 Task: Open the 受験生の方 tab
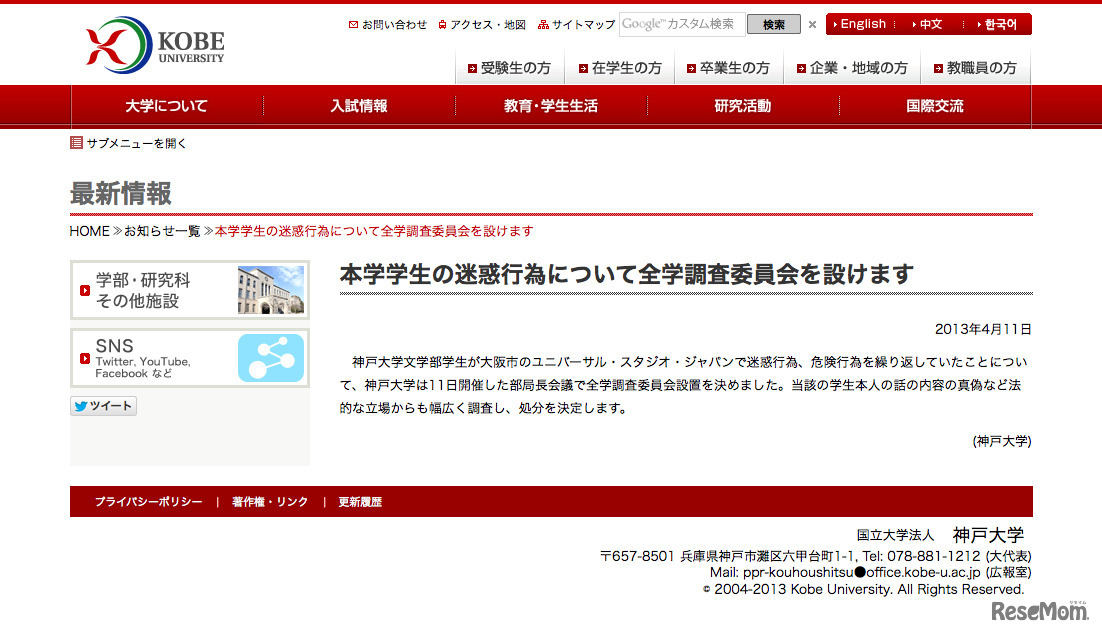509,67
